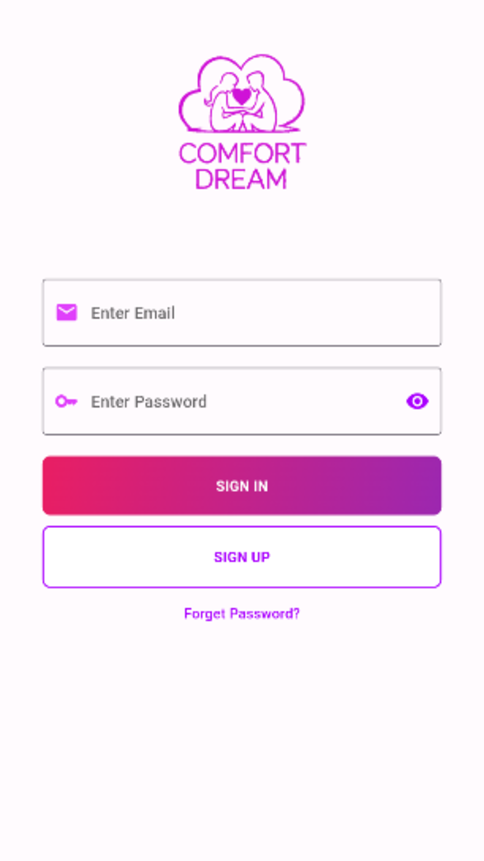Open the Forget Password? link
Image resolution: width=484 pixels, height=861 pixels.
click(242, 614)
